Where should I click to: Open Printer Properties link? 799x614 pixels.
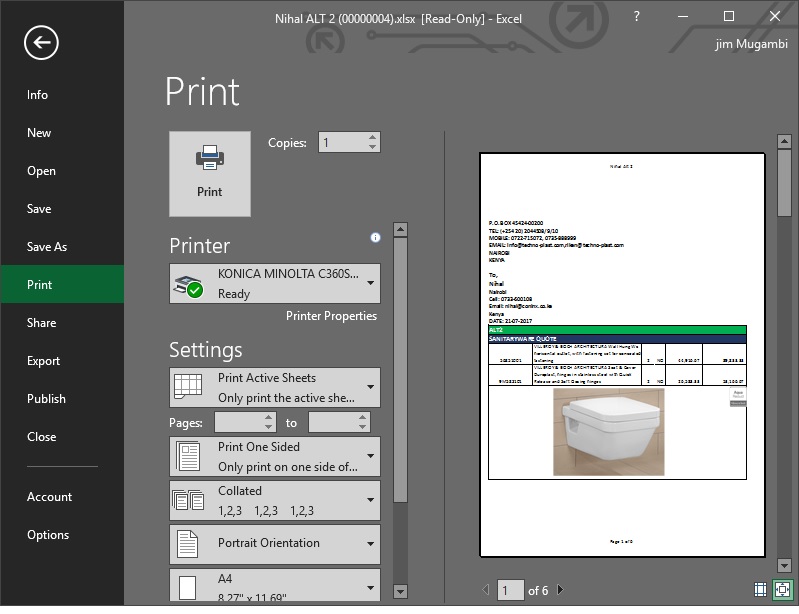(331, 316)
